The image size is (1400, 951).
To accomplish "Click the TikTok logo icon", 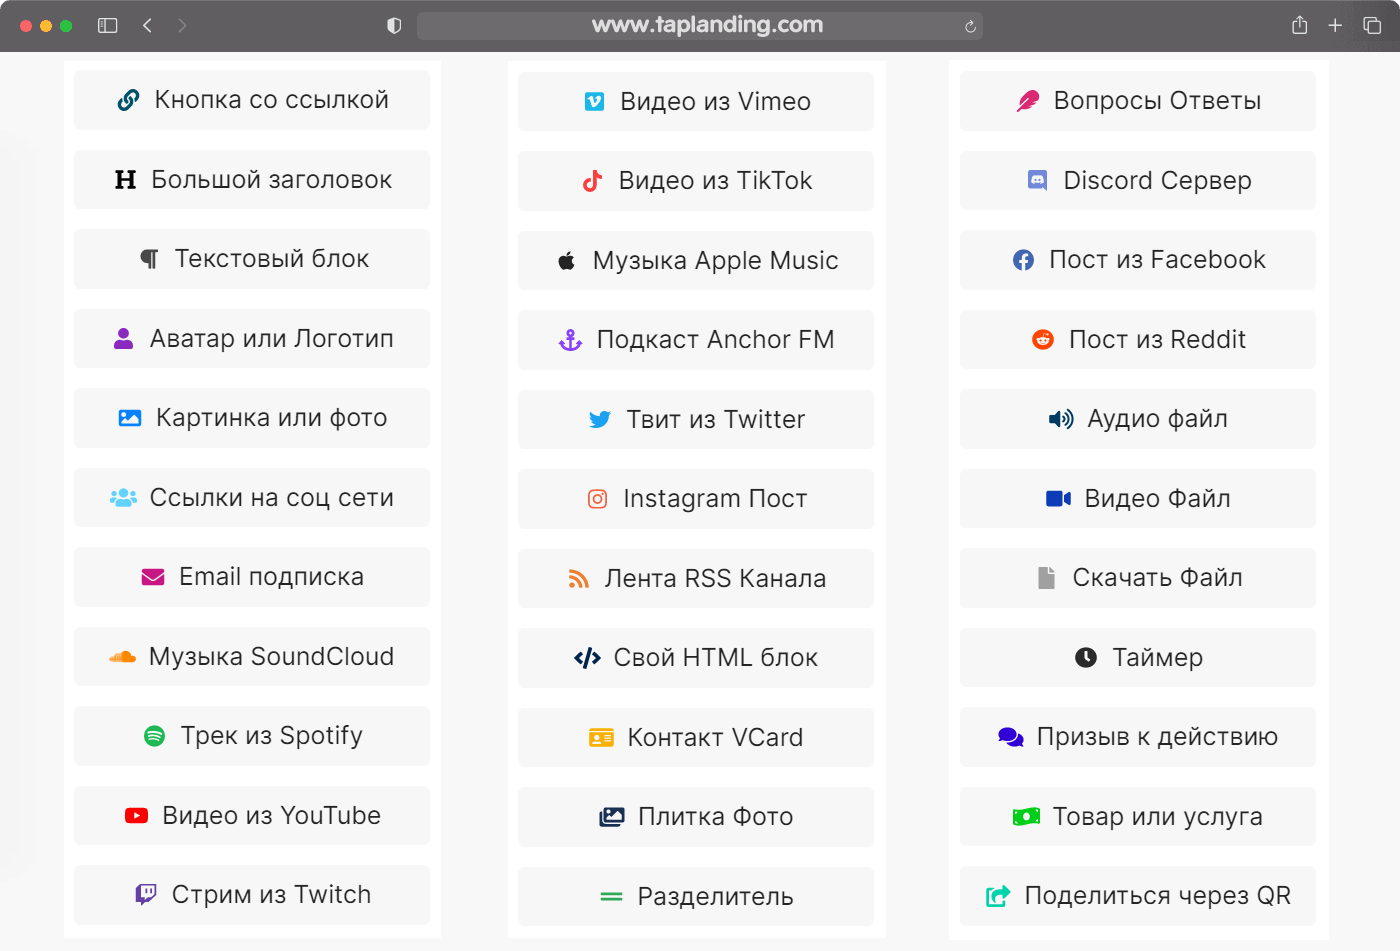I will 592,181.
